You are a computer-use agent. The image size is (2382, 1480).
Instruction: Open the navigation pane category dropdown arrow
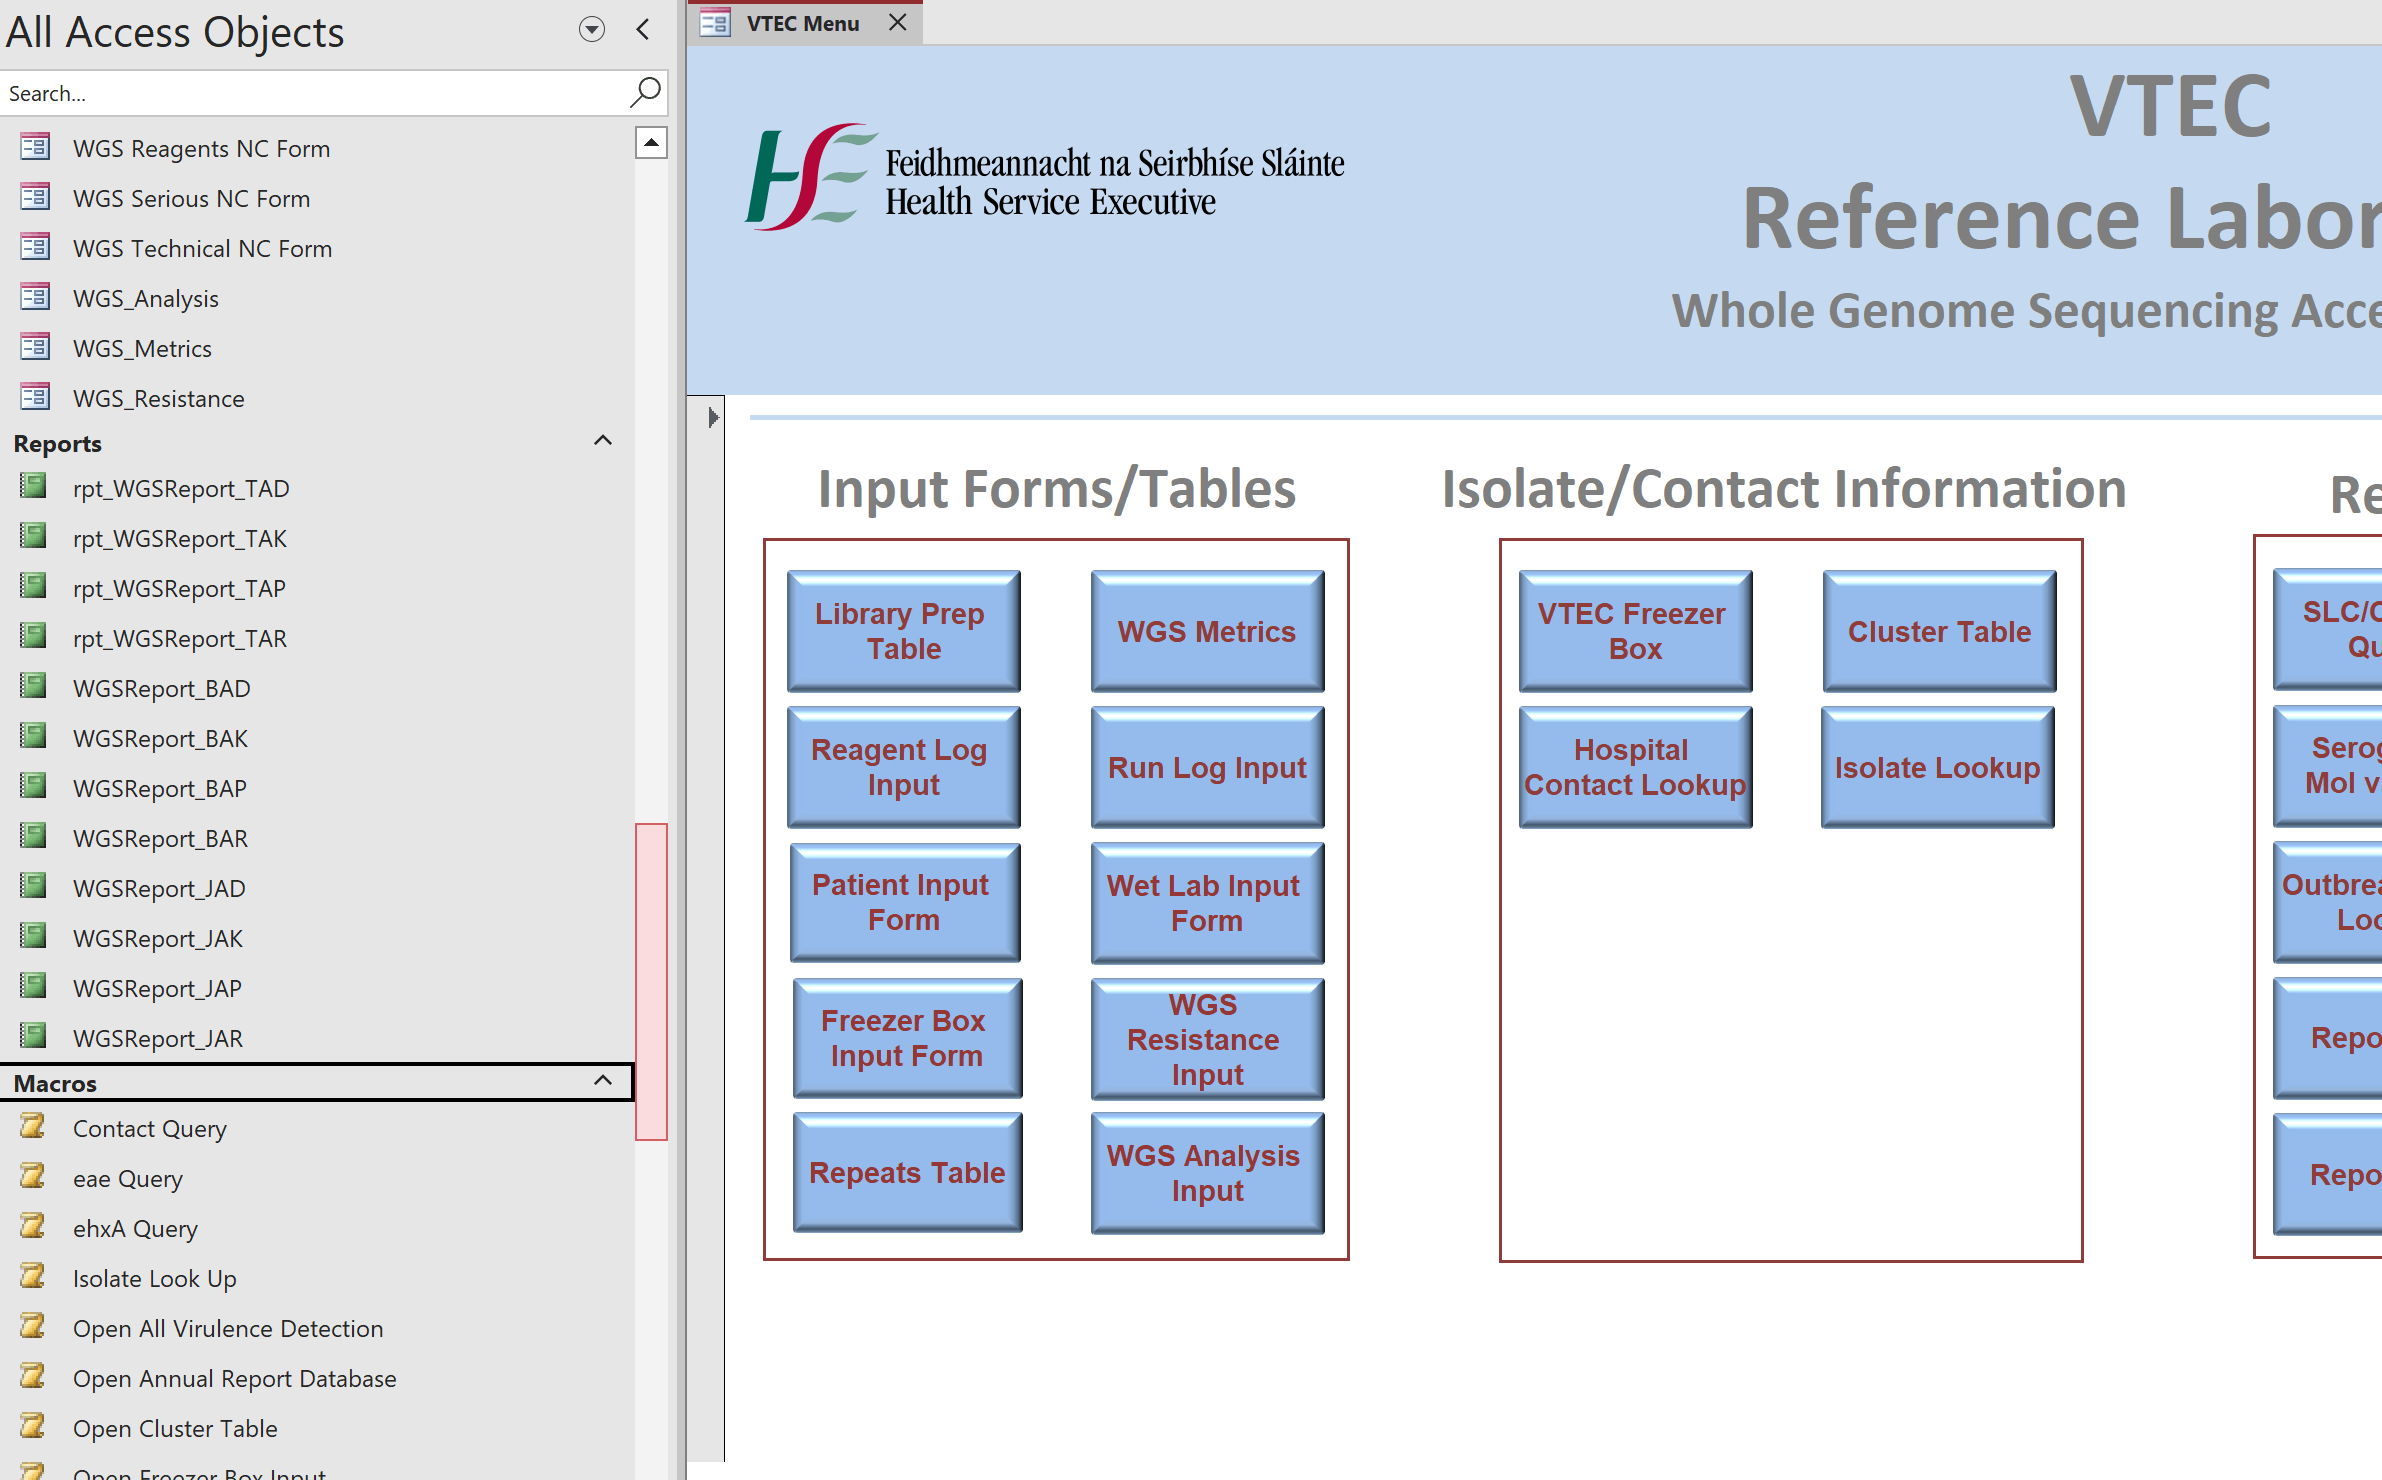click(591, 30)
